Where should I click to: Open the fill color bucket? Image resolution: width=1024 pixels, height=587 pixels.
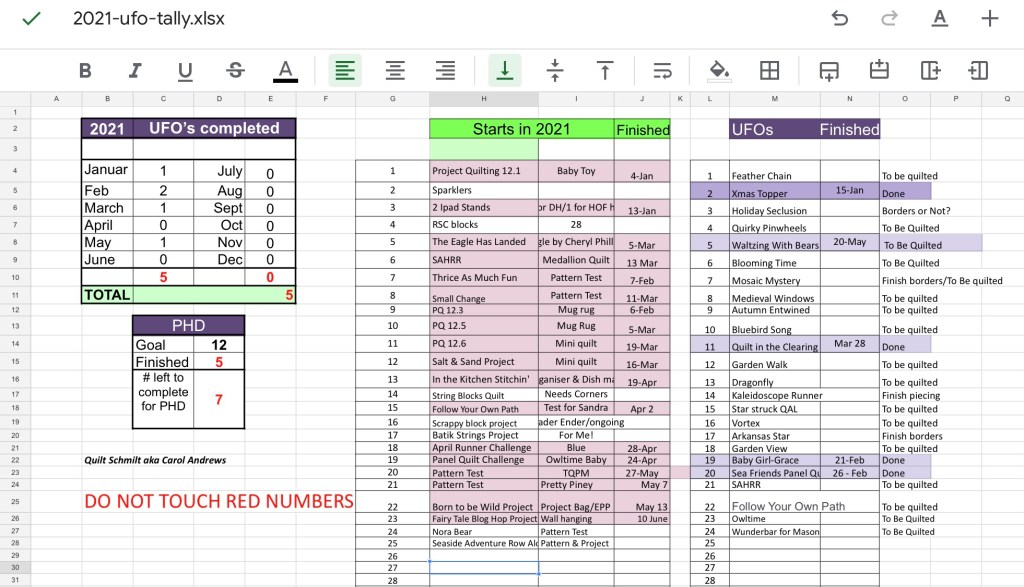pos(718,70)
